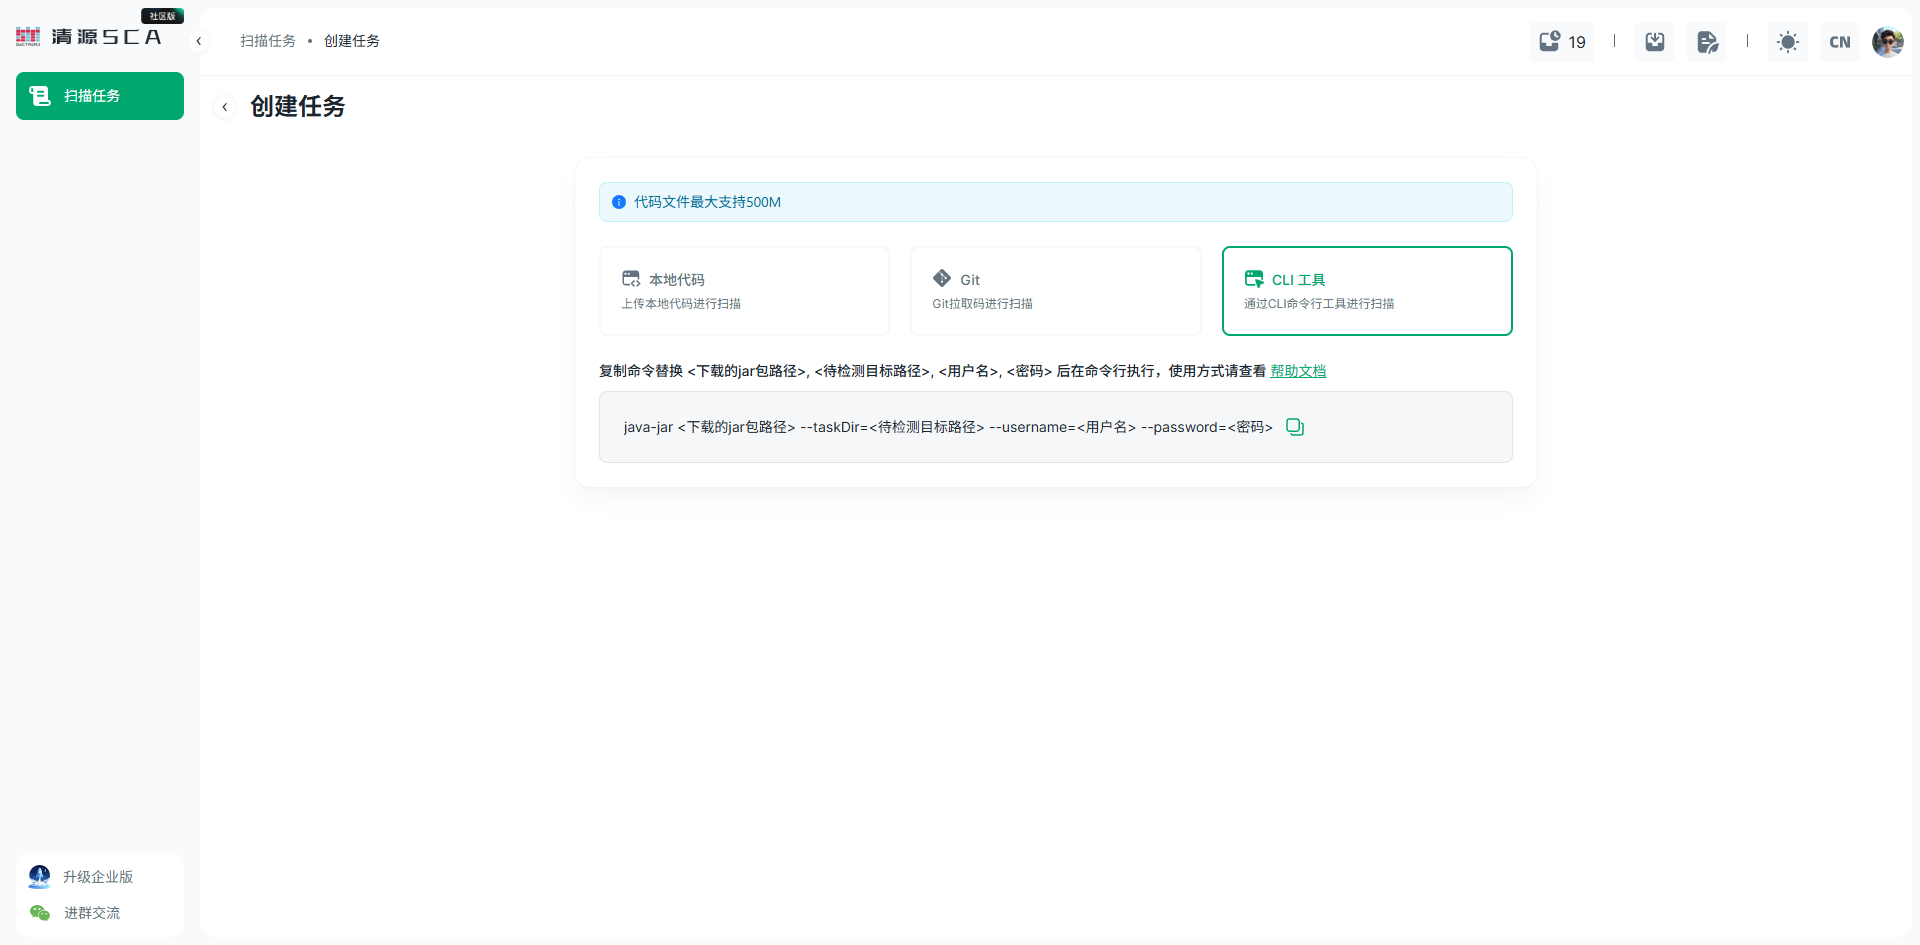Select the CLI 工具 scan option
Image resolution: width=1920 pixels, height=945 pixels.
click(1366, 290)
